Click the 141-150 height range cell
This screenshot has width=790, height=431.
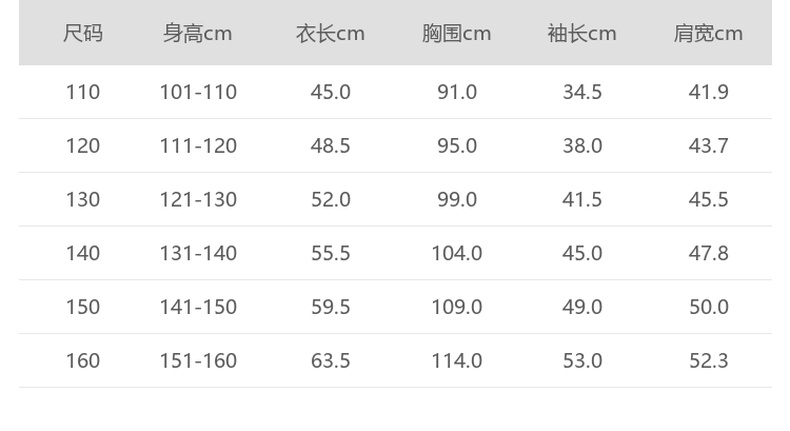tap(198, 307)
